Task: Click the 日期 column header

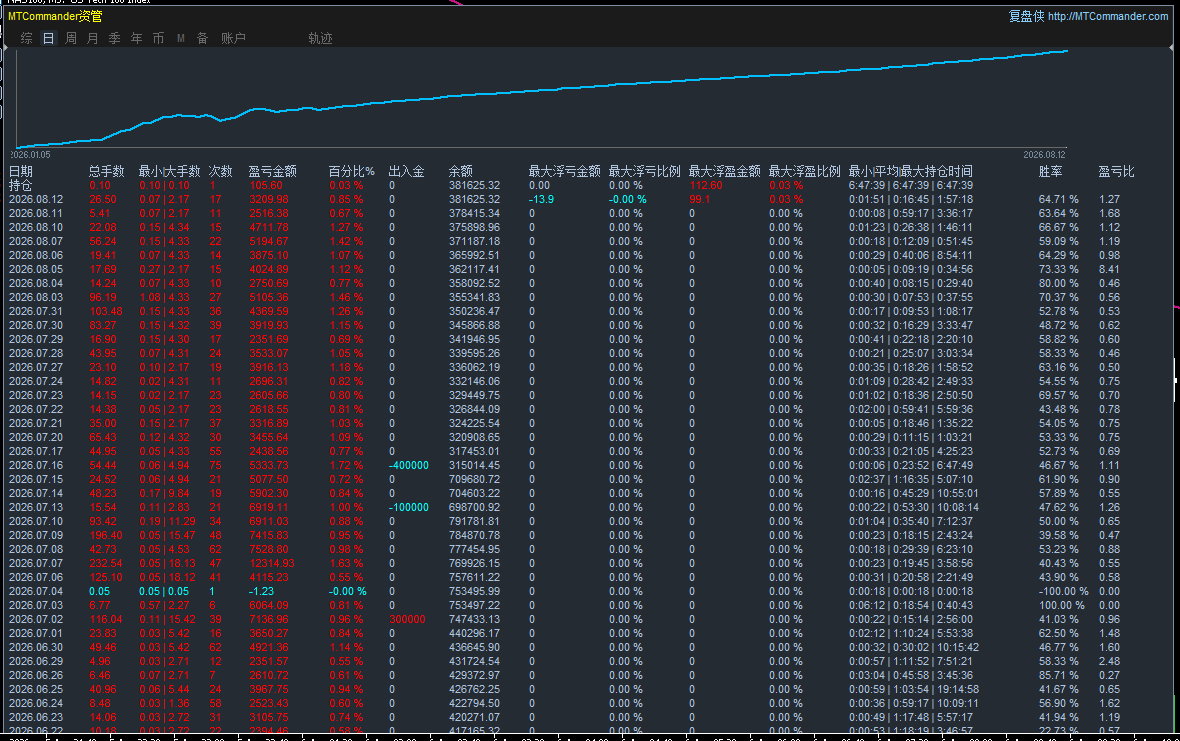Action: pos(21,172)
